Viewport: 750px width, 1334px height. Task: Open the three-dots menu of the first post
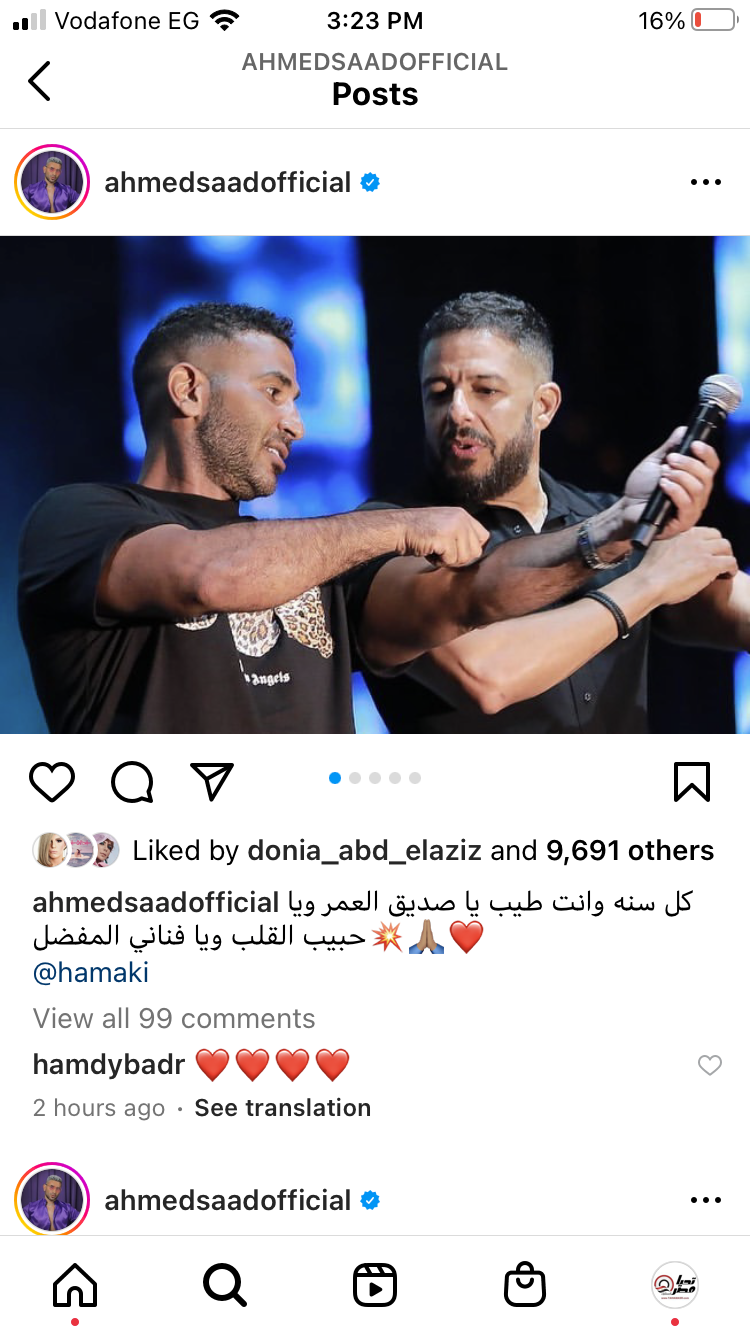[706, 183]
